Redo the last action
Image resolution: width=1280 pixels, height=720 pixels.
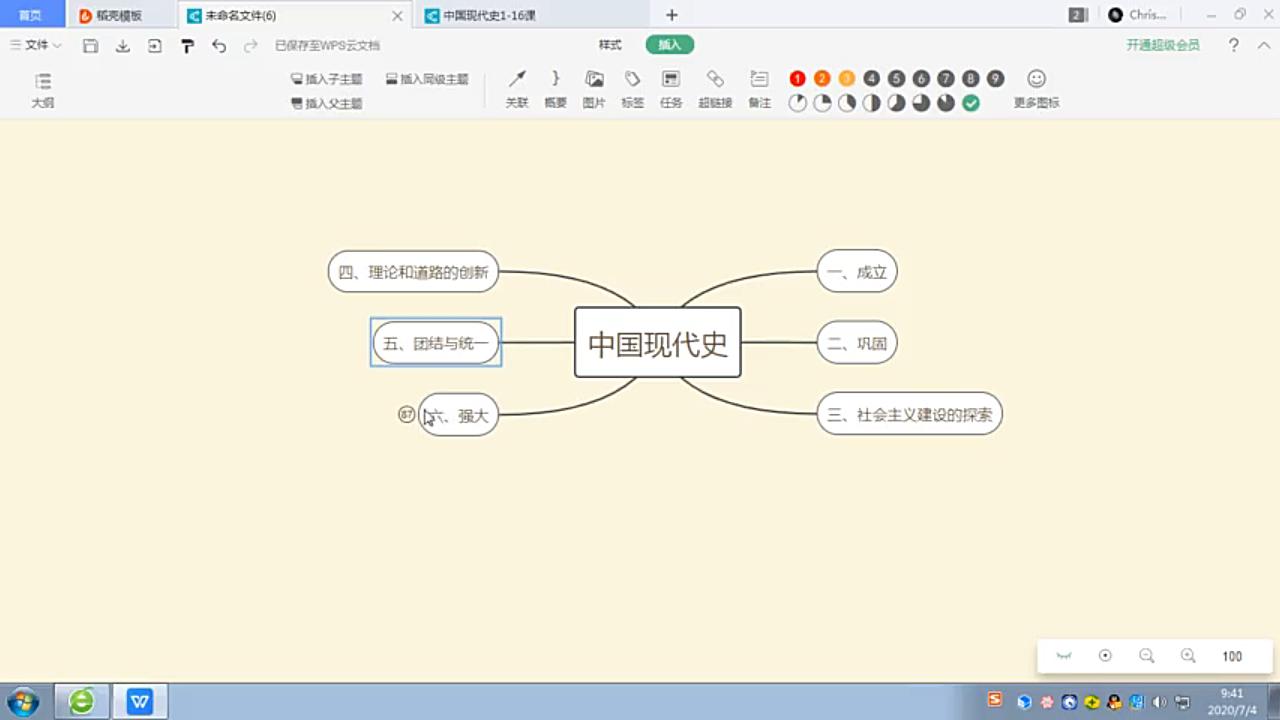(251, 46)
